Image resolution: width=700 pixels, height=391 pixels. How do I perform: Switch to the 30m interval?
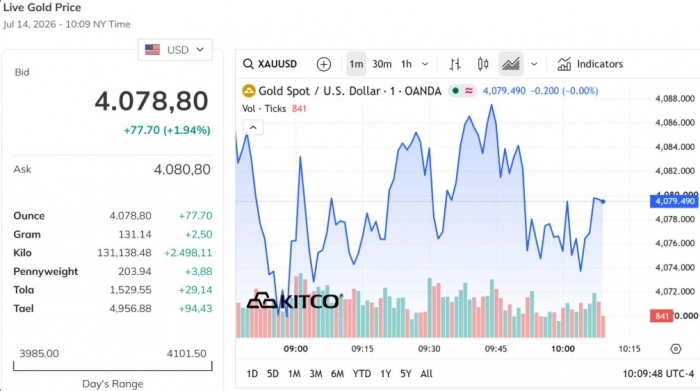click(382, 64)
